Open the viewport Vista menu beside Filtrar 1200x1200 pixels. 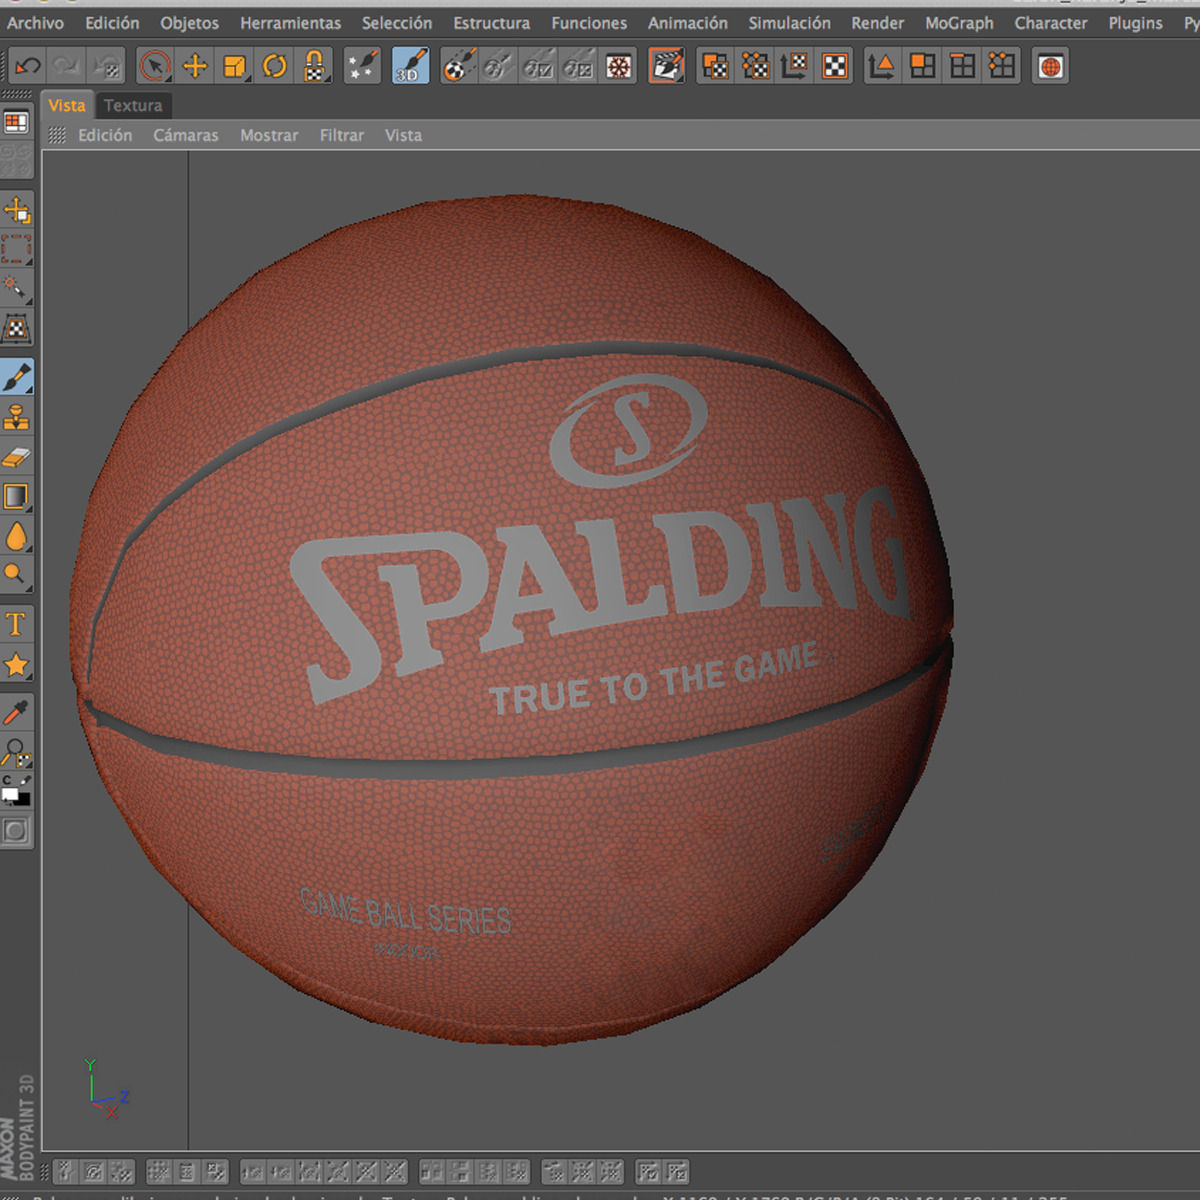[x=403, y=135]
